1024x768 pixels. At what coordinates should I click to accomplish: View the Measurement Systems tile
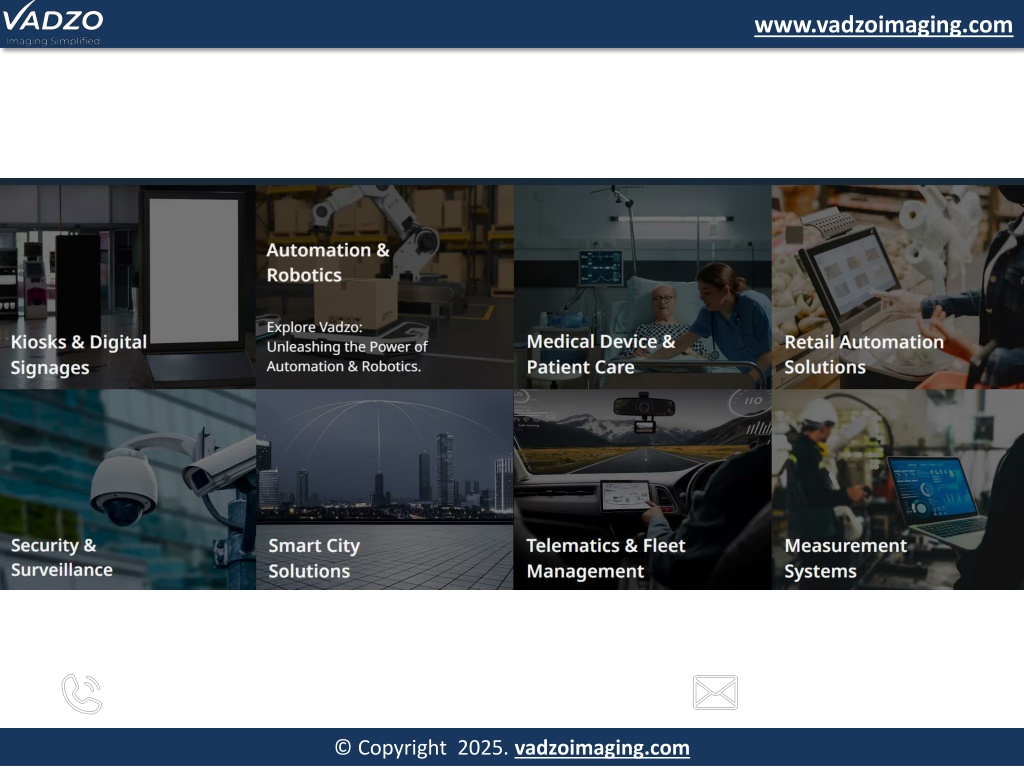[898, 489]
